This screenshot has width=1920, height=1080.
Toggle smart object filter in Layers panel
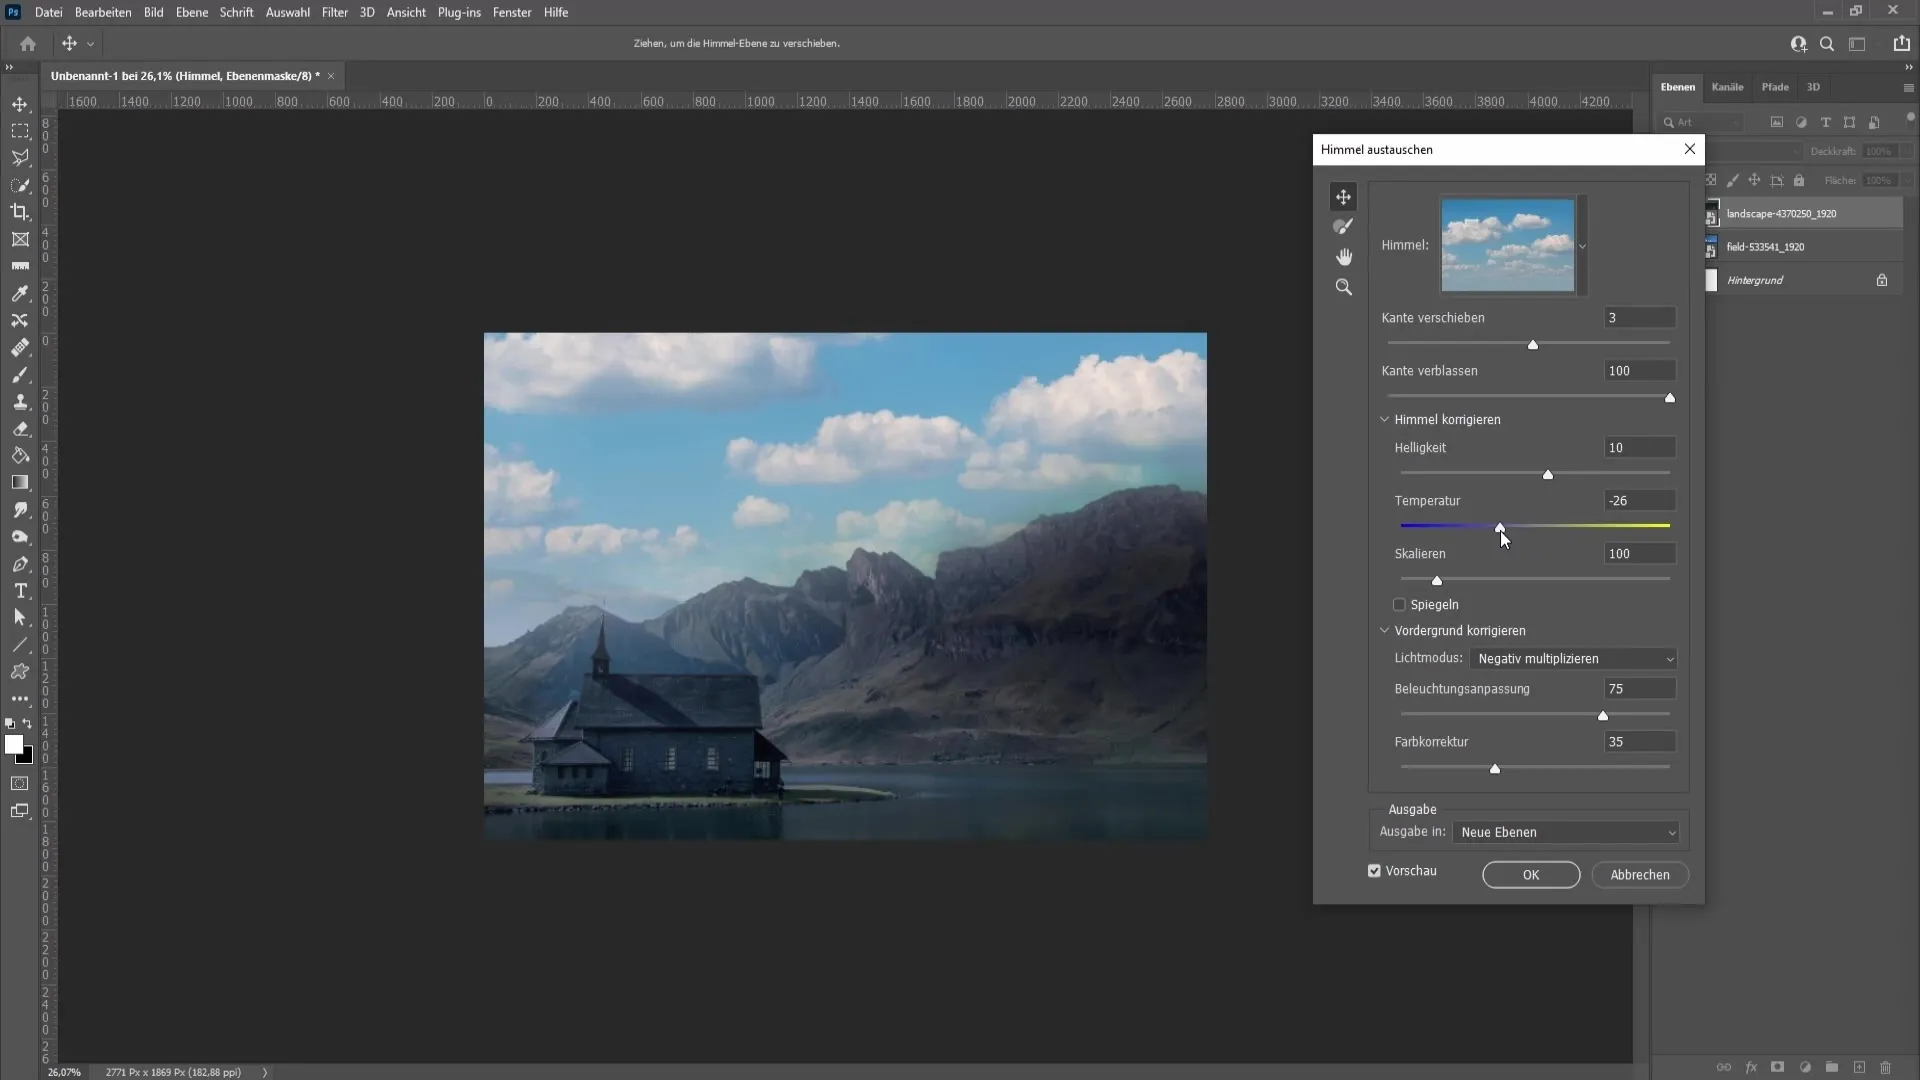point(1874,122)
